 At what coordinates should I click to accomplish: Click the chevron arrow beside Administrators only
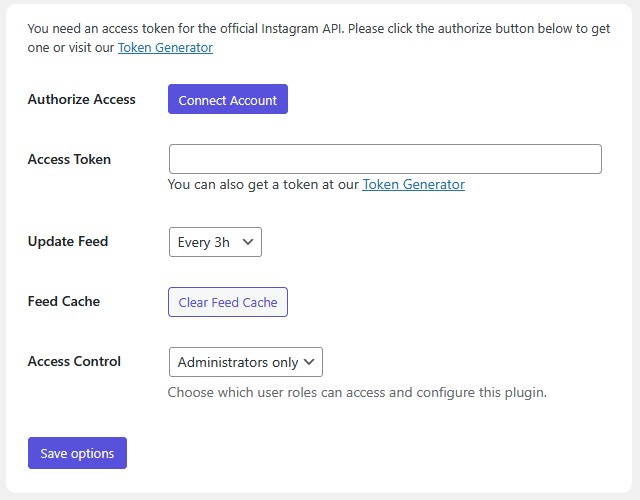coord(309,362)
